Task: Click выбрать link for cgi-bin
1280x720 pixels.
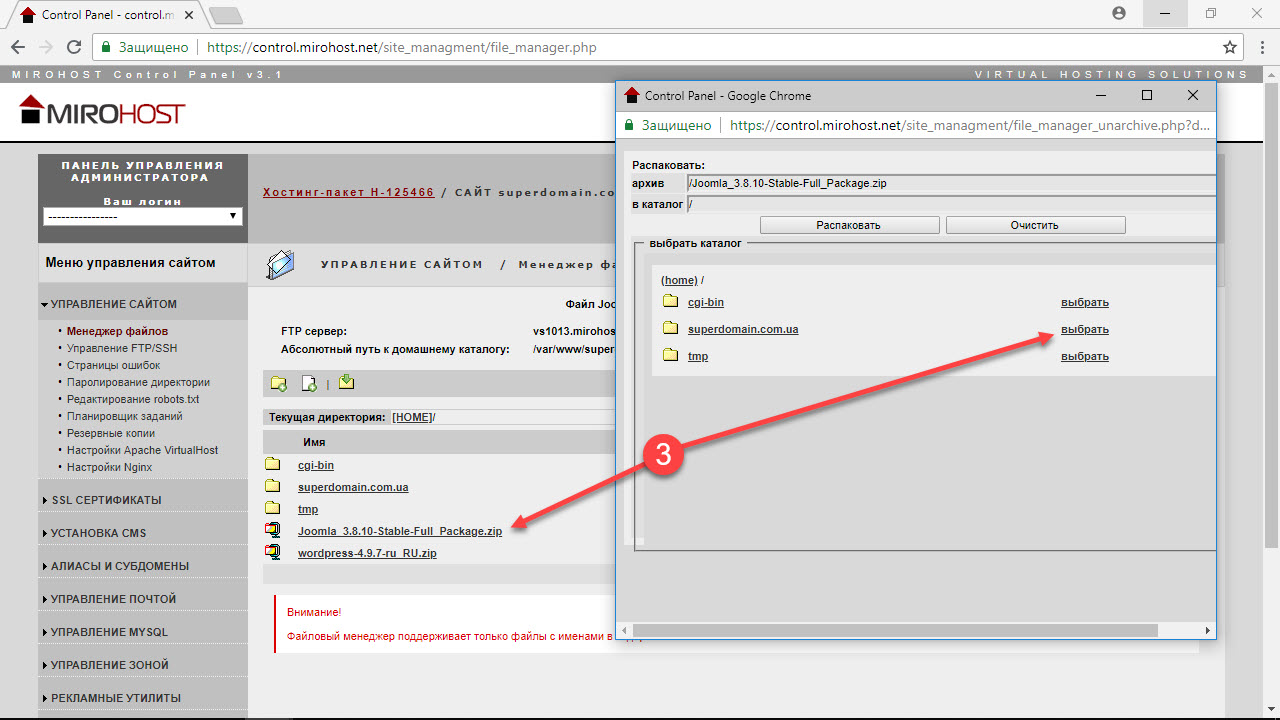Action: click(1085, 302)
